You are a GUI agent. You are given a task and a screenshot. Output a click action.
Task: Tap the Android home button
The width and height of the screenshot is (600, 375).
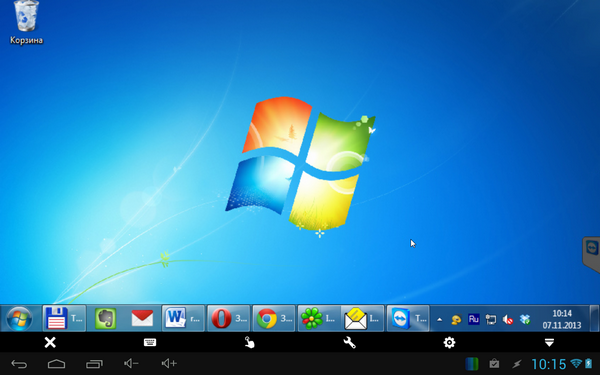click(56, 364)
